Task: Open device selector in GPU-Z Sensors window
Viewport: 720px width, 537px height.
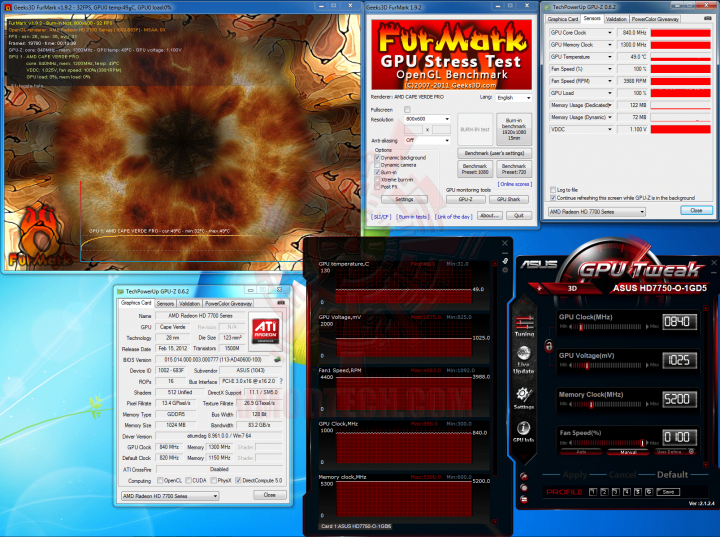Action: [597, 212]
